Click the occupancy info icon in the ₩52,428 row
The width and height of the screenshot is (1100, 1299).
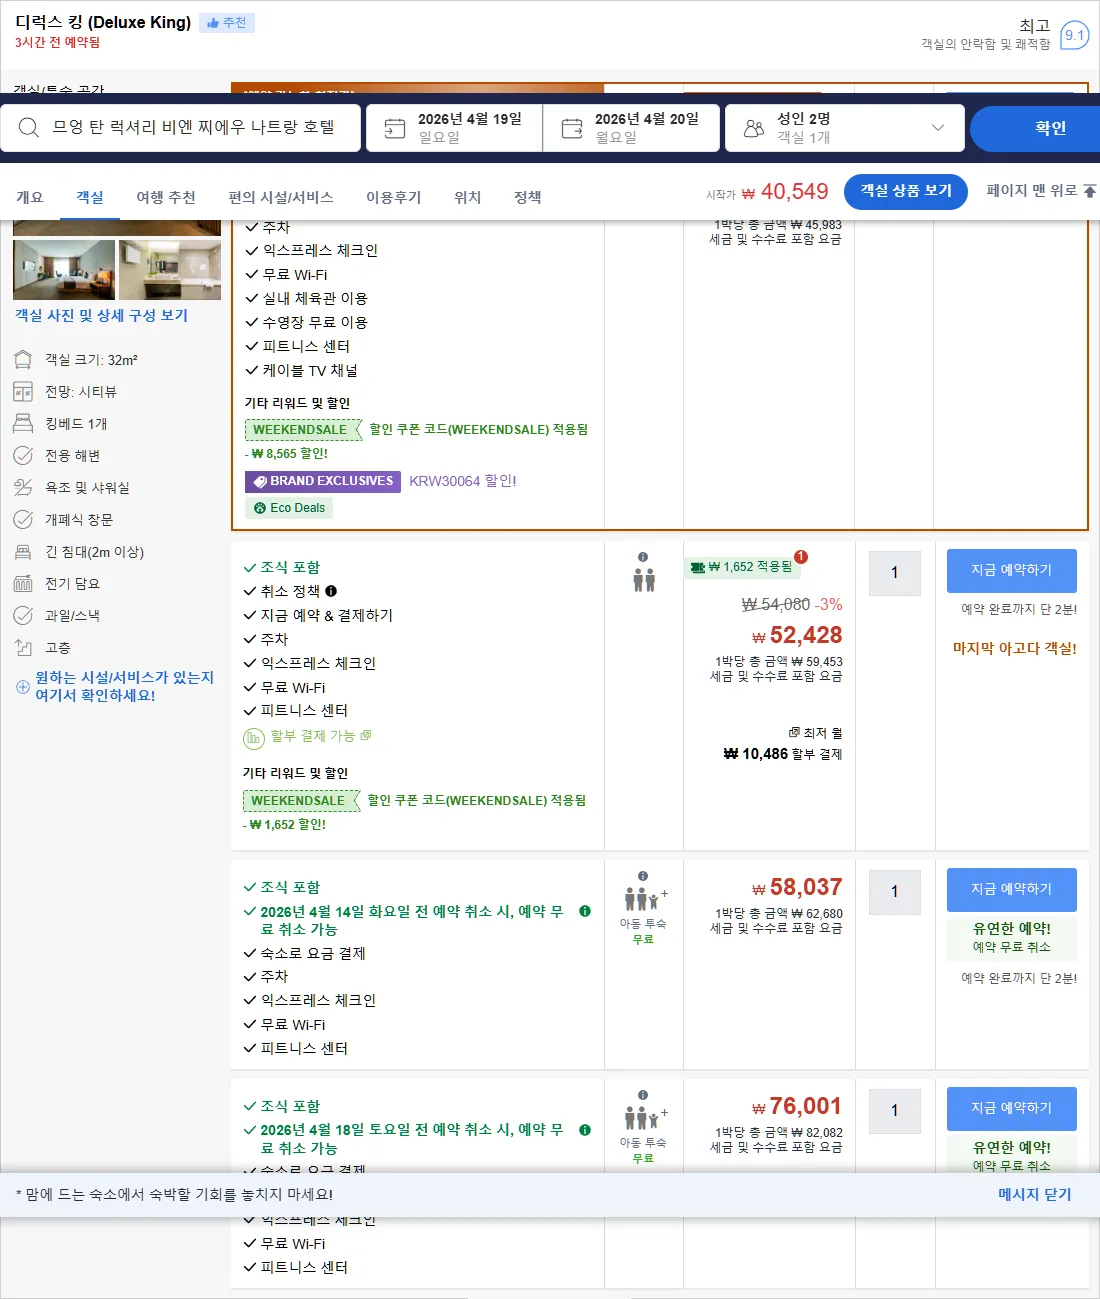coord(643,557)
